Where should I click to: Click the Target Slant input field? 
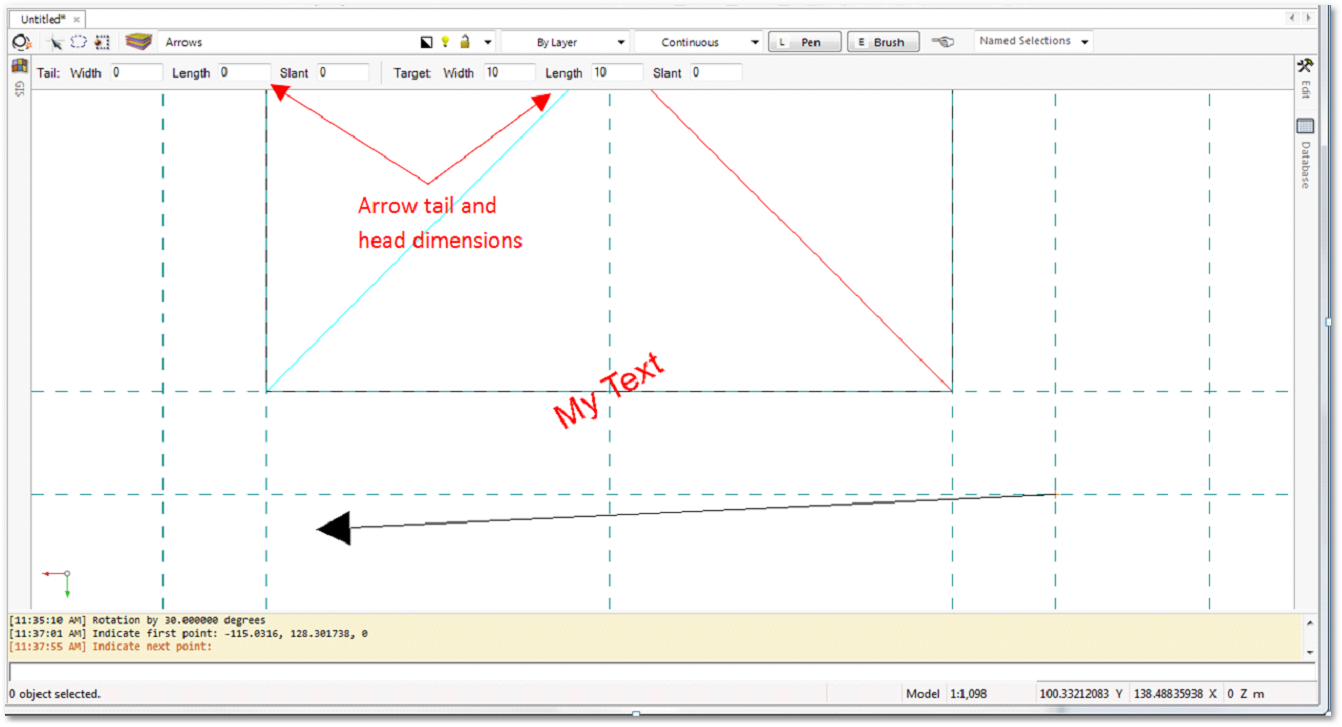click(716, 73)
